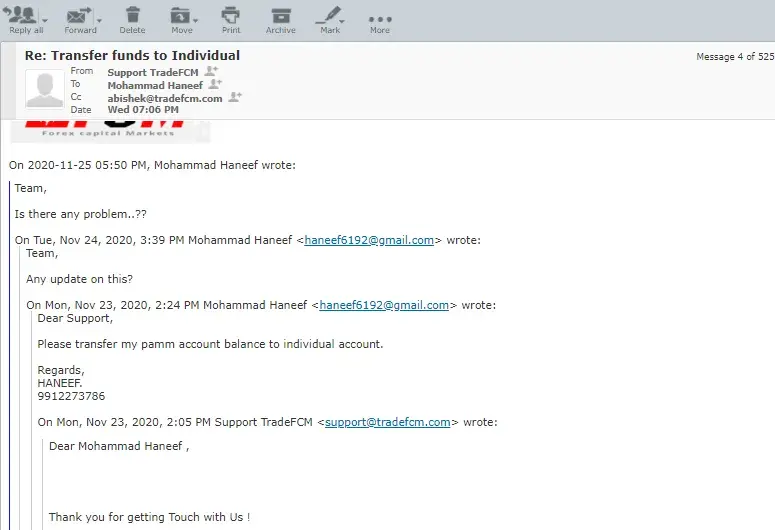This screenshot has width=775, height=530.
Task: Click the greeting 'Dear Mohammad Haneef ,'
Action: (119, 446)
